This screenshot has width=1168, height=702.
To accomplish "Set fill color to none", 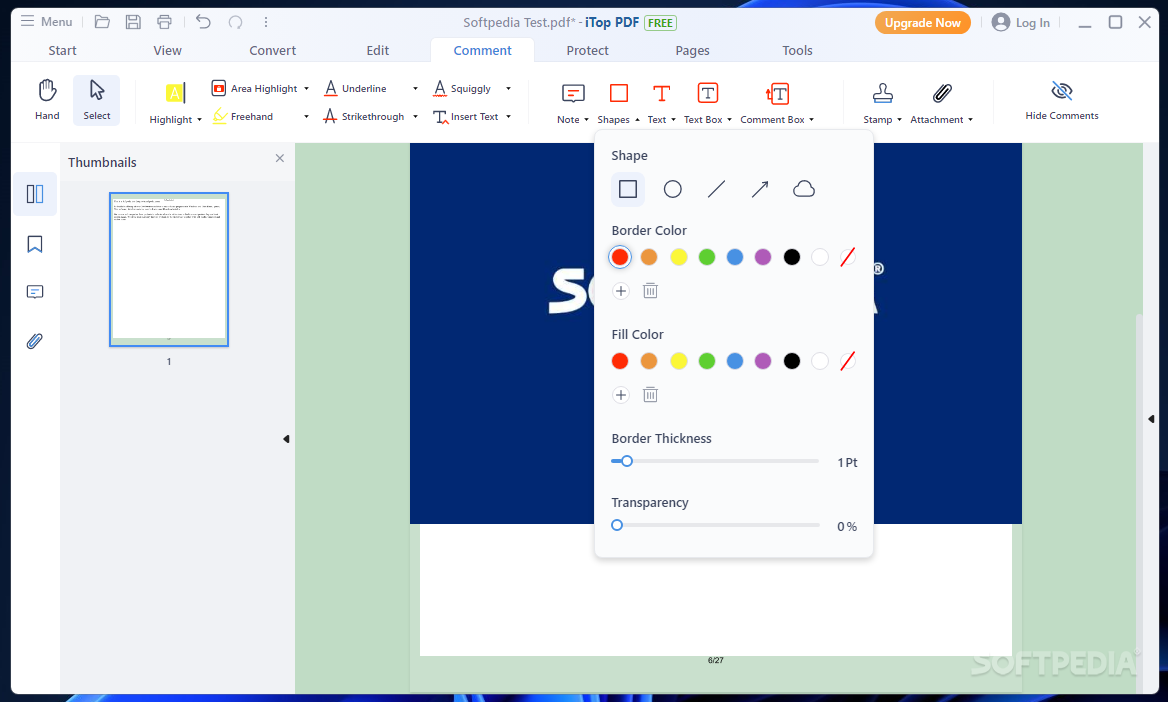I will click(848, 361).
